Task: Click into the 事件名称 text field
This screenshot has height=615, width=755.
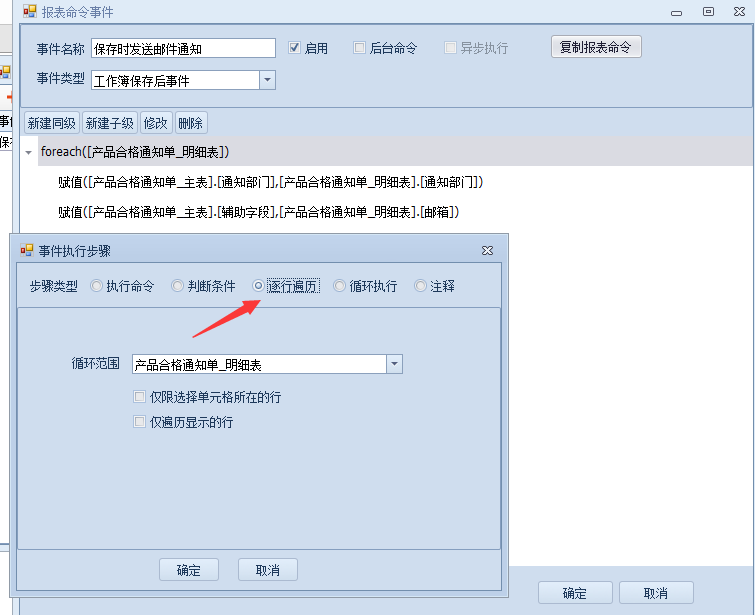Action: coord(182,48)
